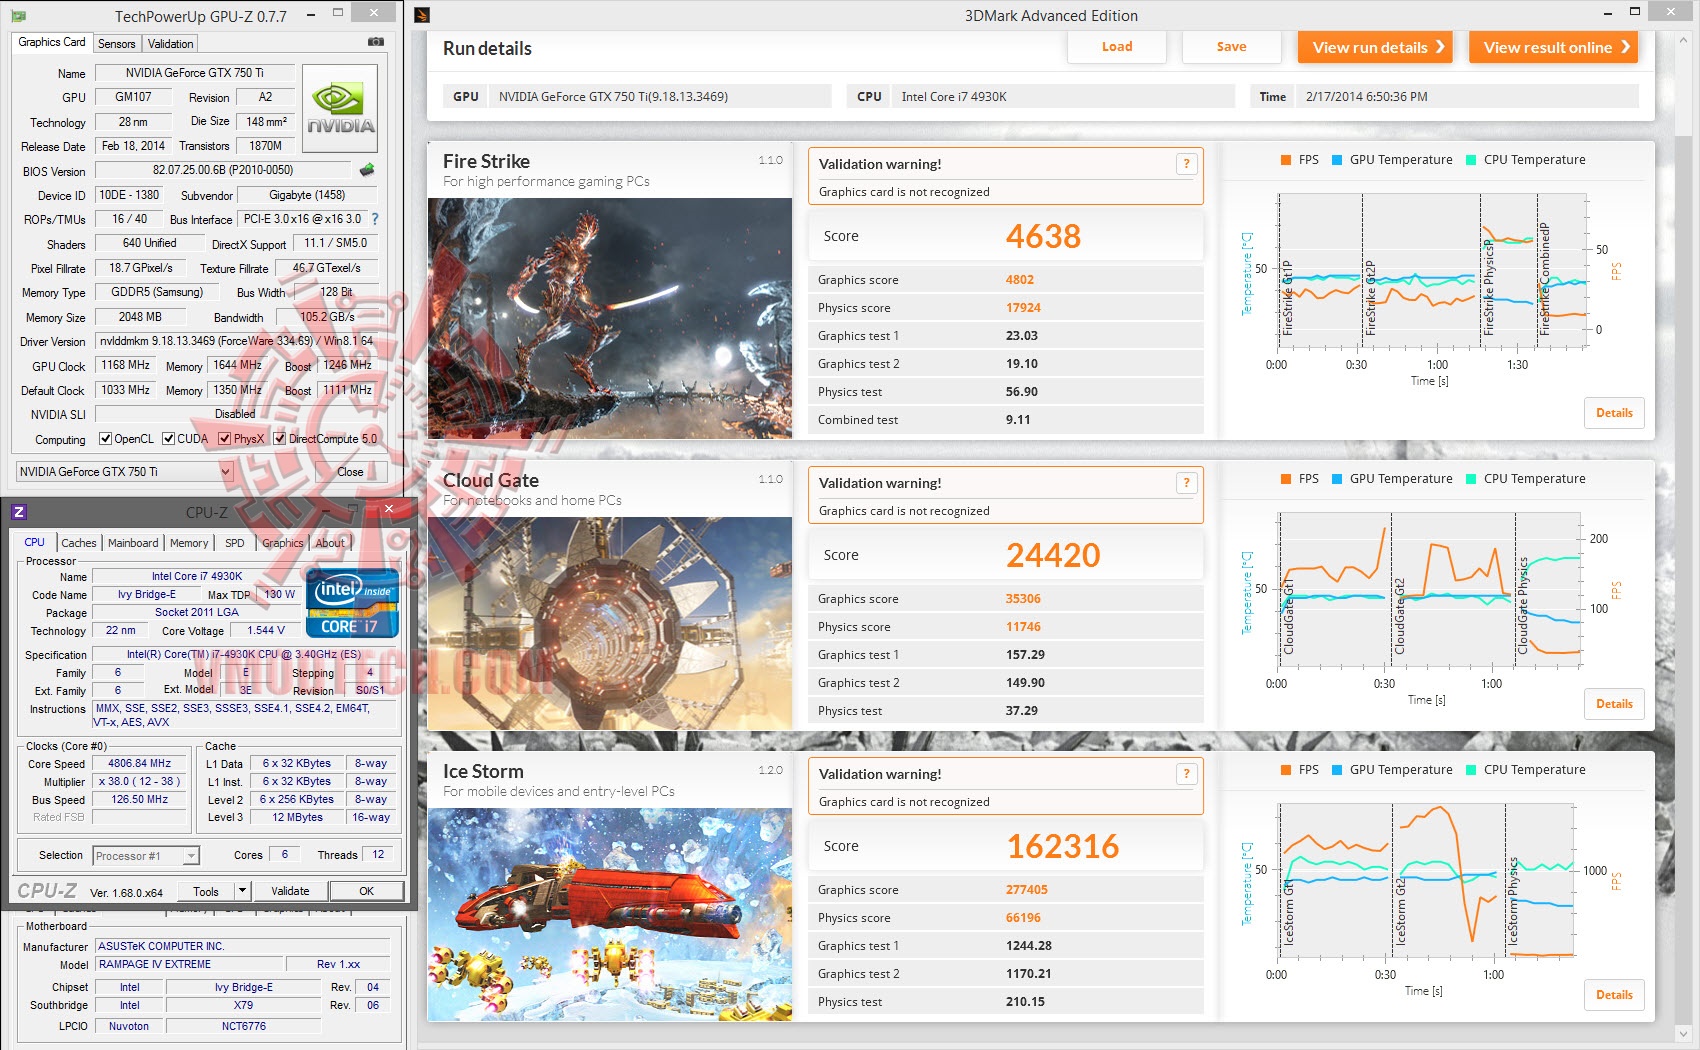
Task: Click the GPU-Z title bar app icon
Action: 18,16
